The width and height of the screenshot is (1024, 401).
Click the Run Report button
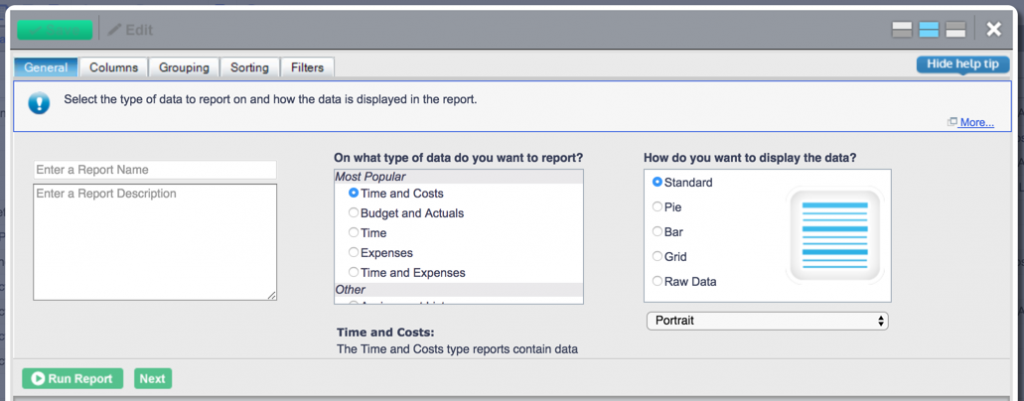(x=72, y=379)
